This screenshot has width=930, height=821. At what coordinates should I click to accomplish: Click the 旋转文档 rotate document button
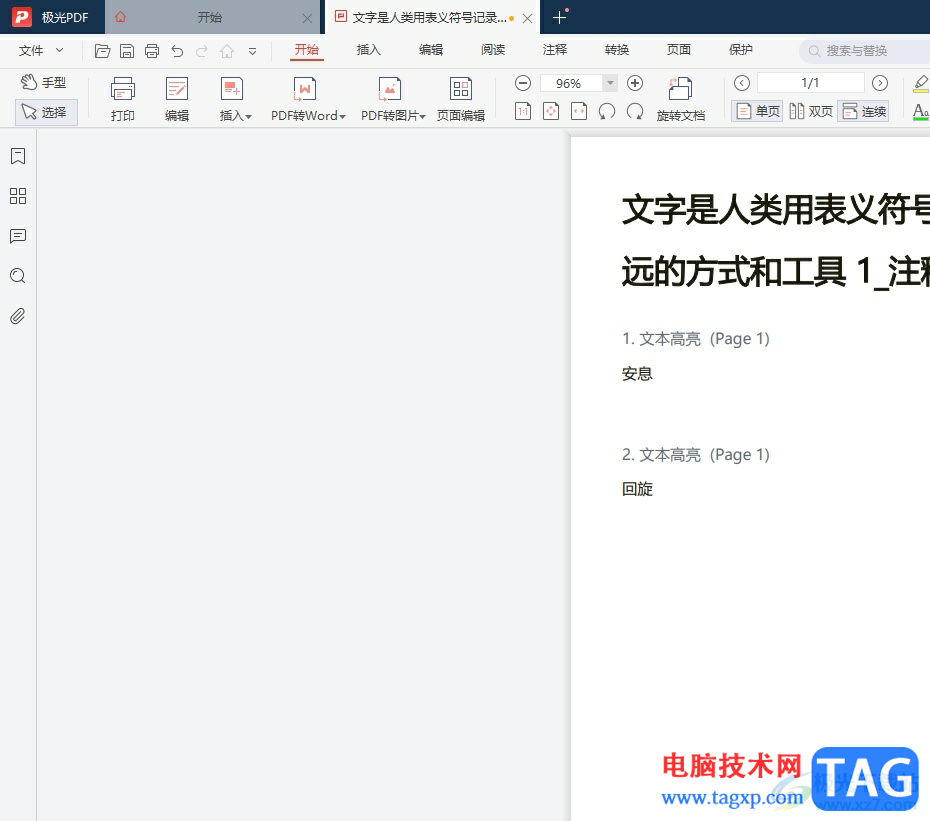pos(681,99)
